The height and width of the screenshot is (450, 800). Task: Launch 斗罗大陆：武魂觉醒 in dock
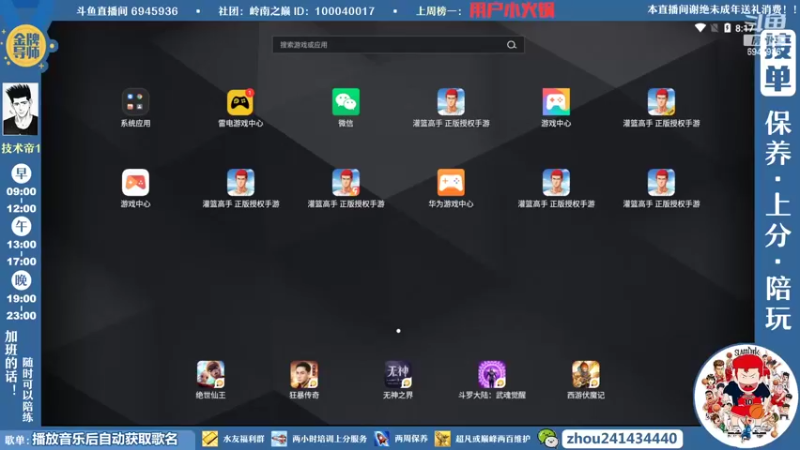coord(492,374)
